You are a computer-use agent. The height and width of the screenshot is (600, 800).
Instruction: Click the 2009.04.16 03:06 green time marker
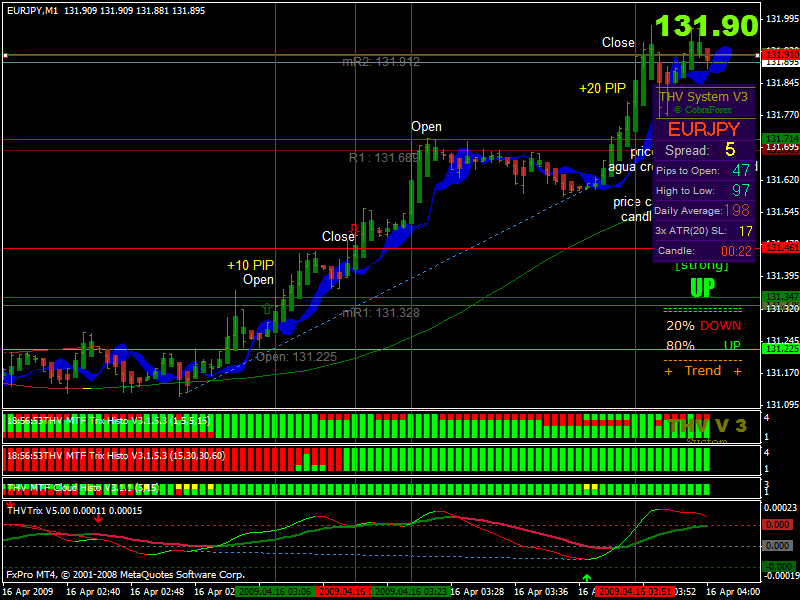coord(274,592)
